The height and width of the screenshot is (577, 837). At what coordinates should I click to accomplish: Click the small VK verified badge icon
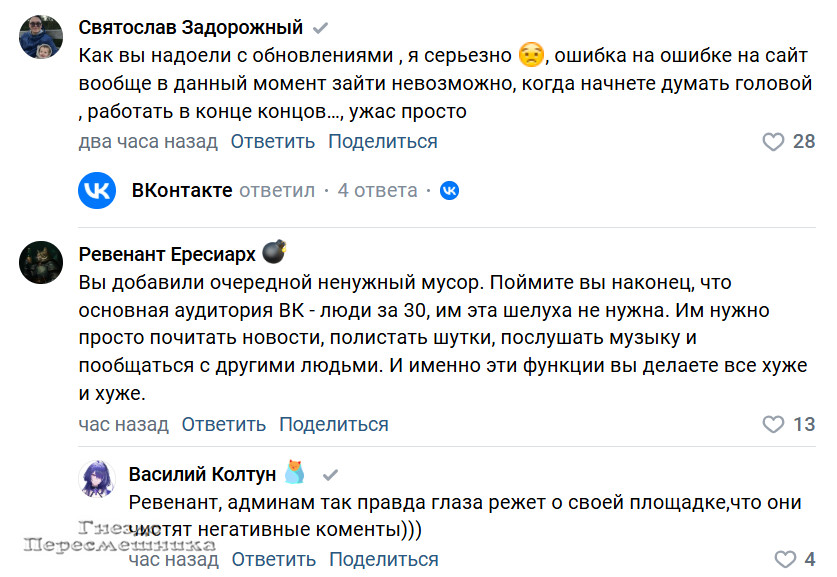click(x=450, y=190)
